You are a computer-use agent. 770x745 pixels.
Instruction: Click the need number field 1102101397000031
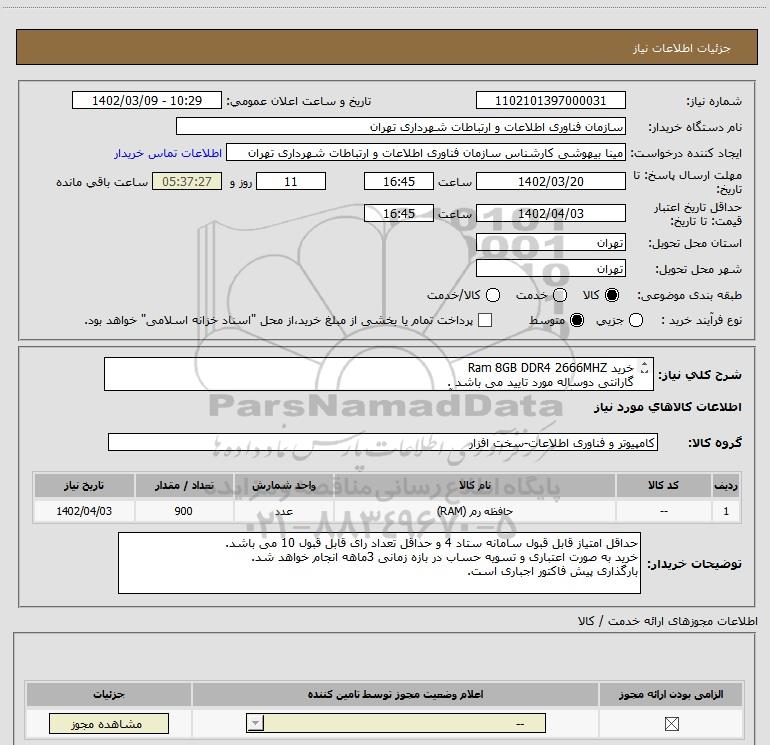[x=550, y=101]
